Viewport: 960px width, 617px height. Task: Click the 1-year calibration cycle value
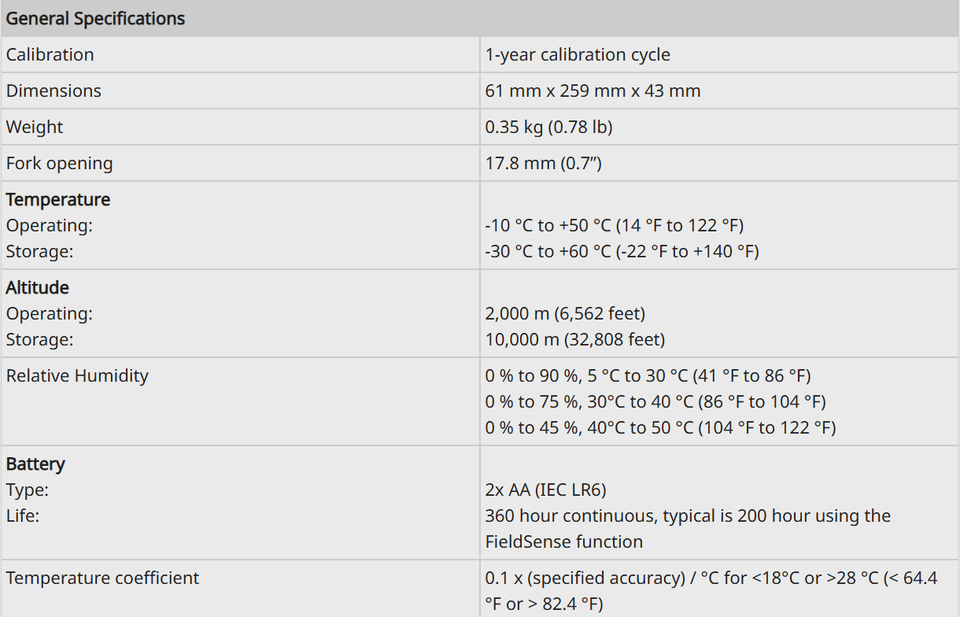point(577,54)
